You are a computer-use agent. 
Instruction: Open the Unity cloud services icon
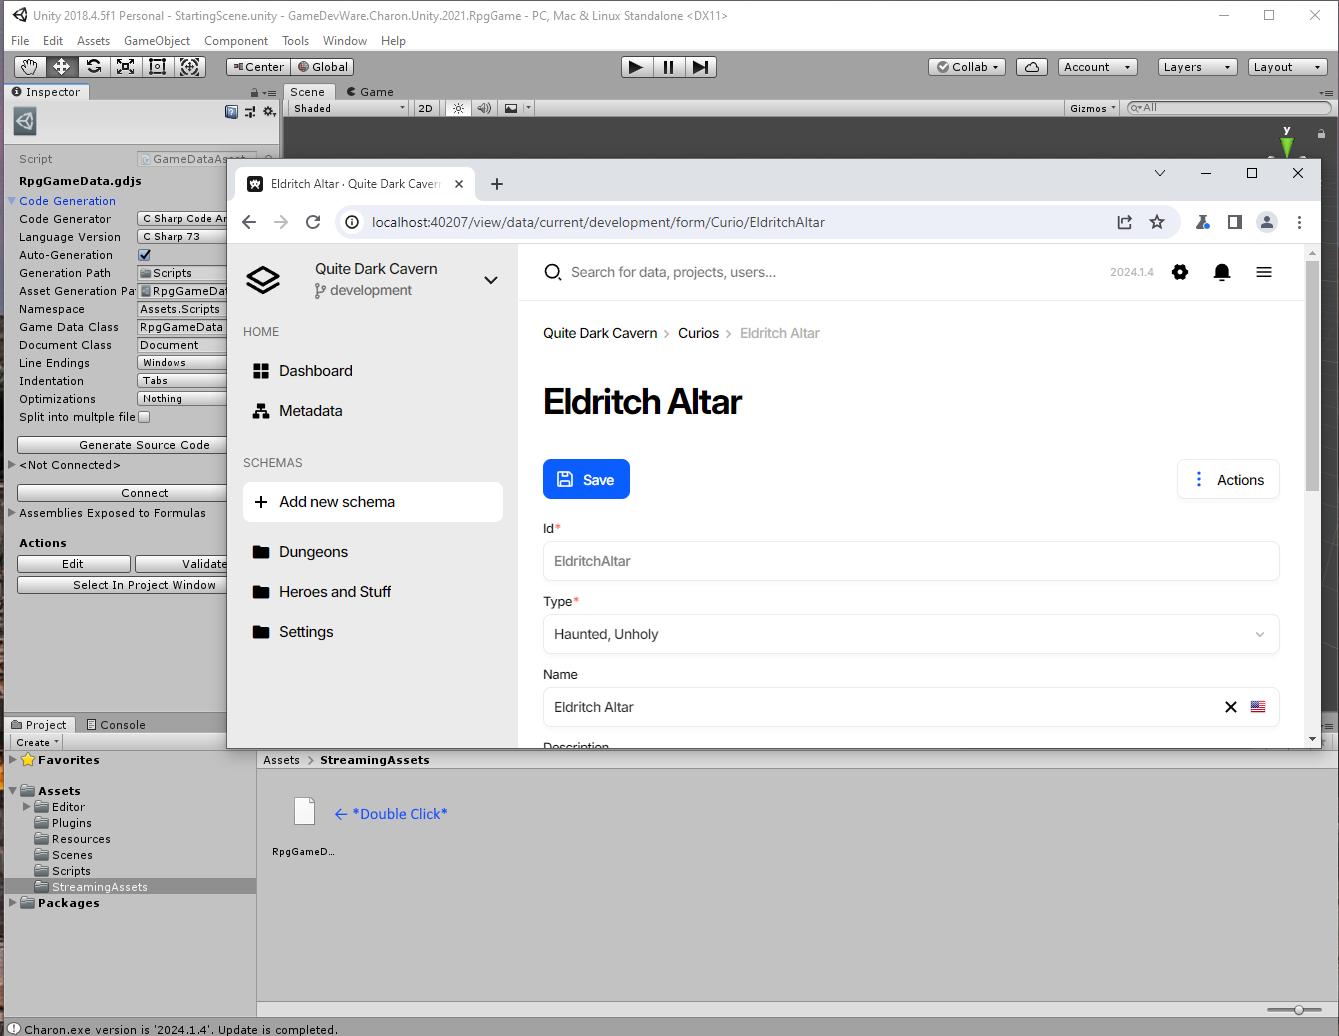pos(1032,67)
